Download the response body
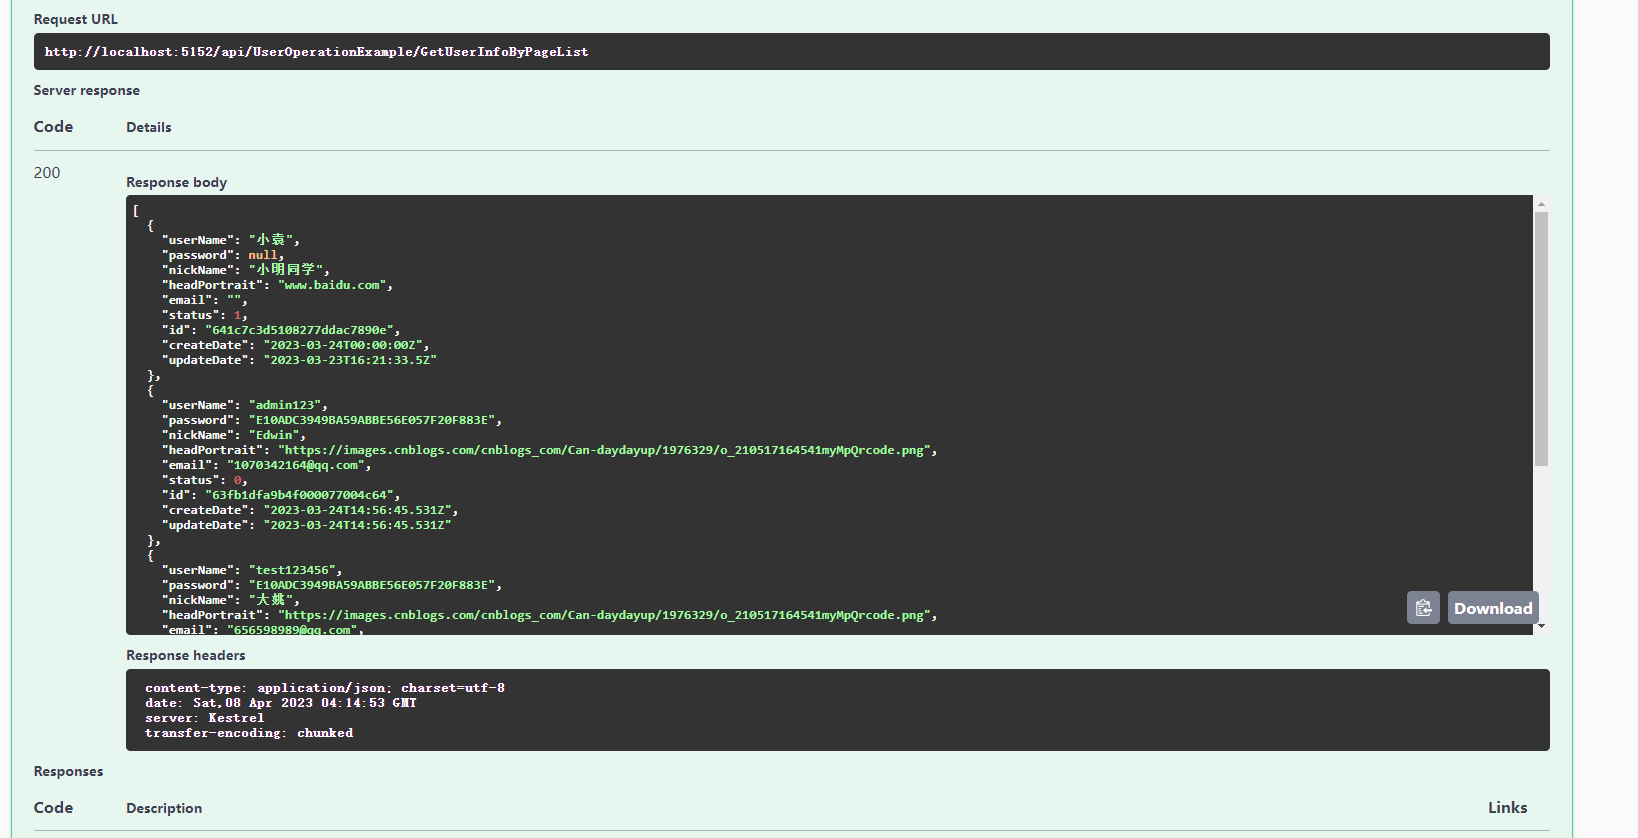The image size is (1638, 838). coord(1493,608)
